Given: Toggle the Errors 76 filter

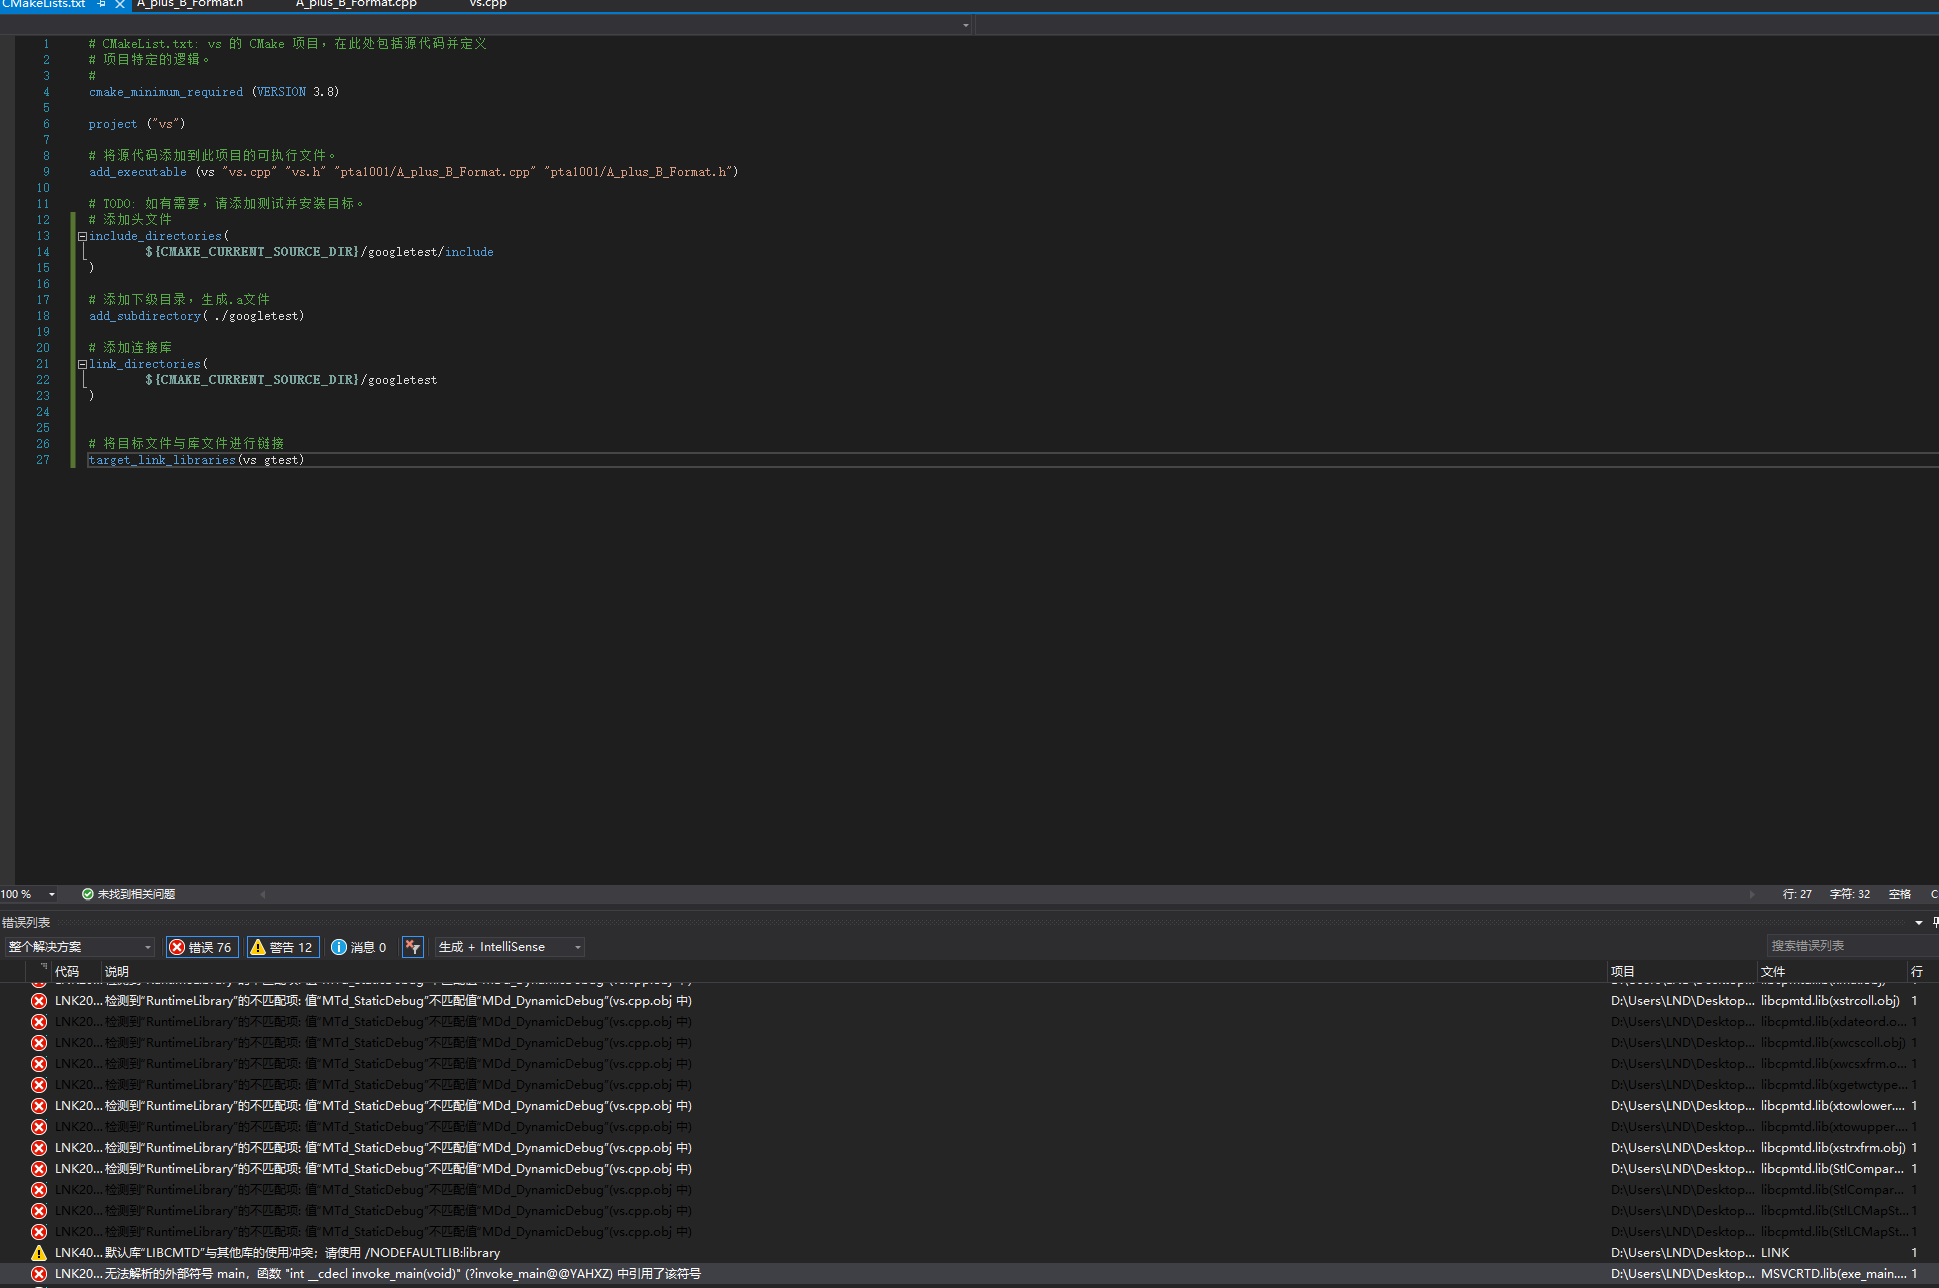Looking at the screenshot, I should tap(201, 947).
